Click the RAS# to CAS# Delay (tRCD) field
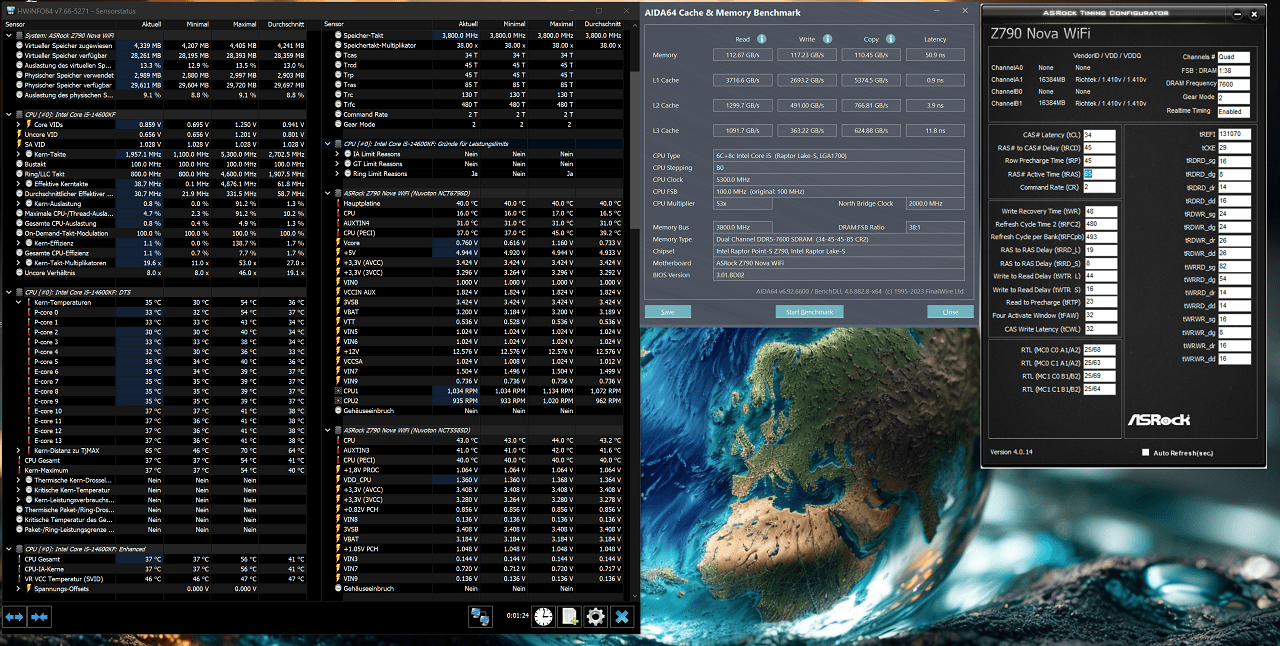Viewport: 1280px width, 646px height. [1099, 147]
